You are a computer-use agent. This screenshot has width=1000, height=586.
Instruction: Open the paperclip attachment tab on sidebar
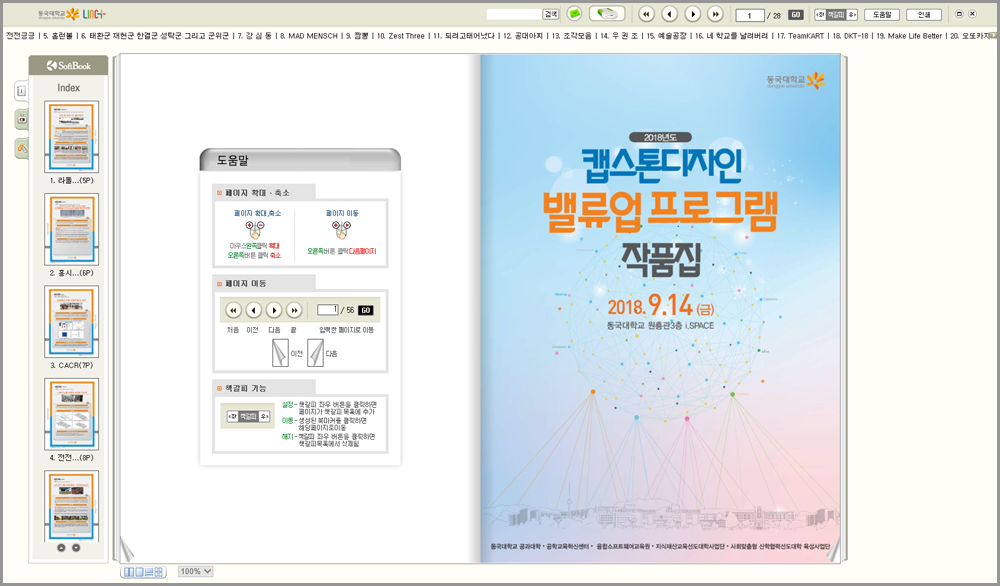pos(22,149)
